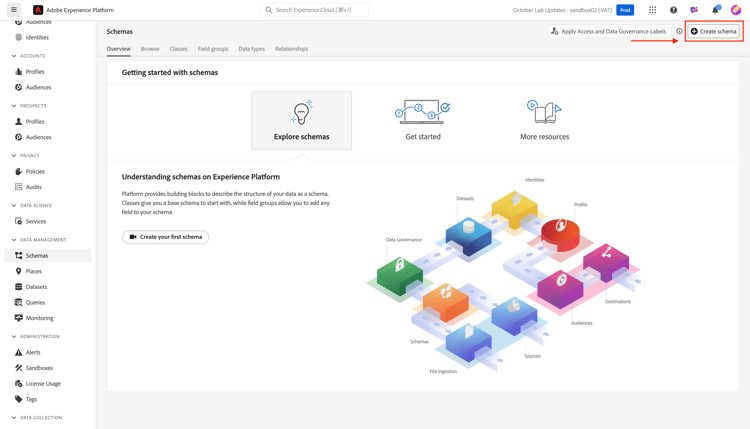Open License Usage in the sidebar
Image resolution: width=750 pixels, height=429 pixels.
tap(48, 384)
